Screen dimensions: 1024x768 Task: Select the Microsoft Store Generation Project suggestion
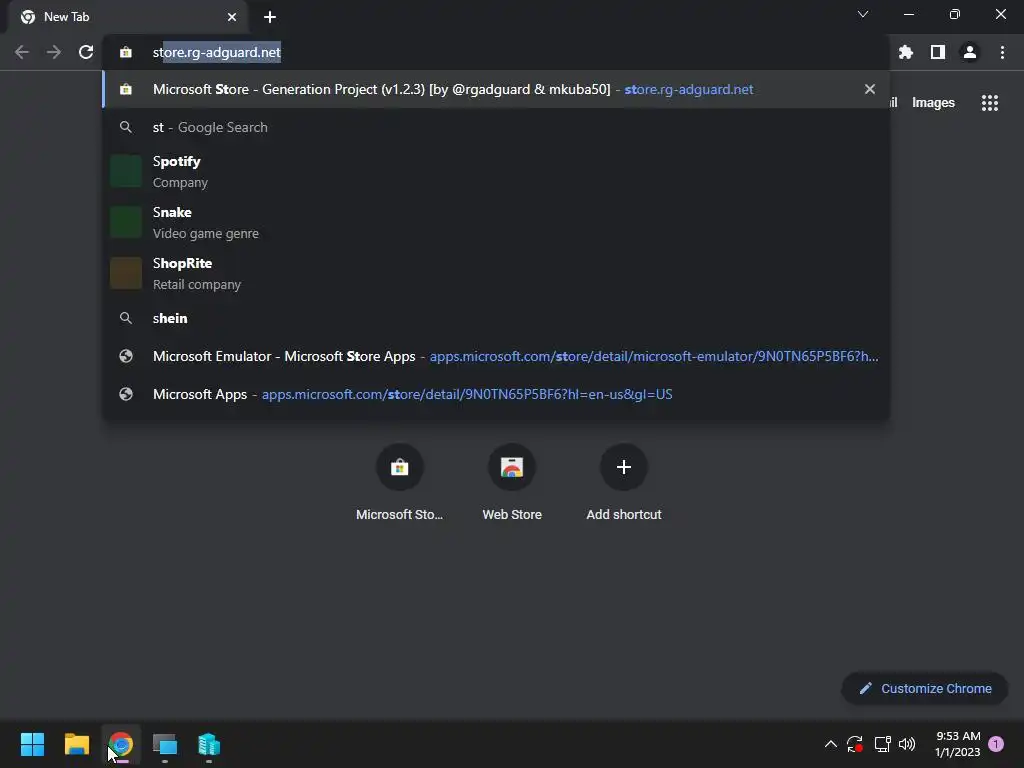496,89
